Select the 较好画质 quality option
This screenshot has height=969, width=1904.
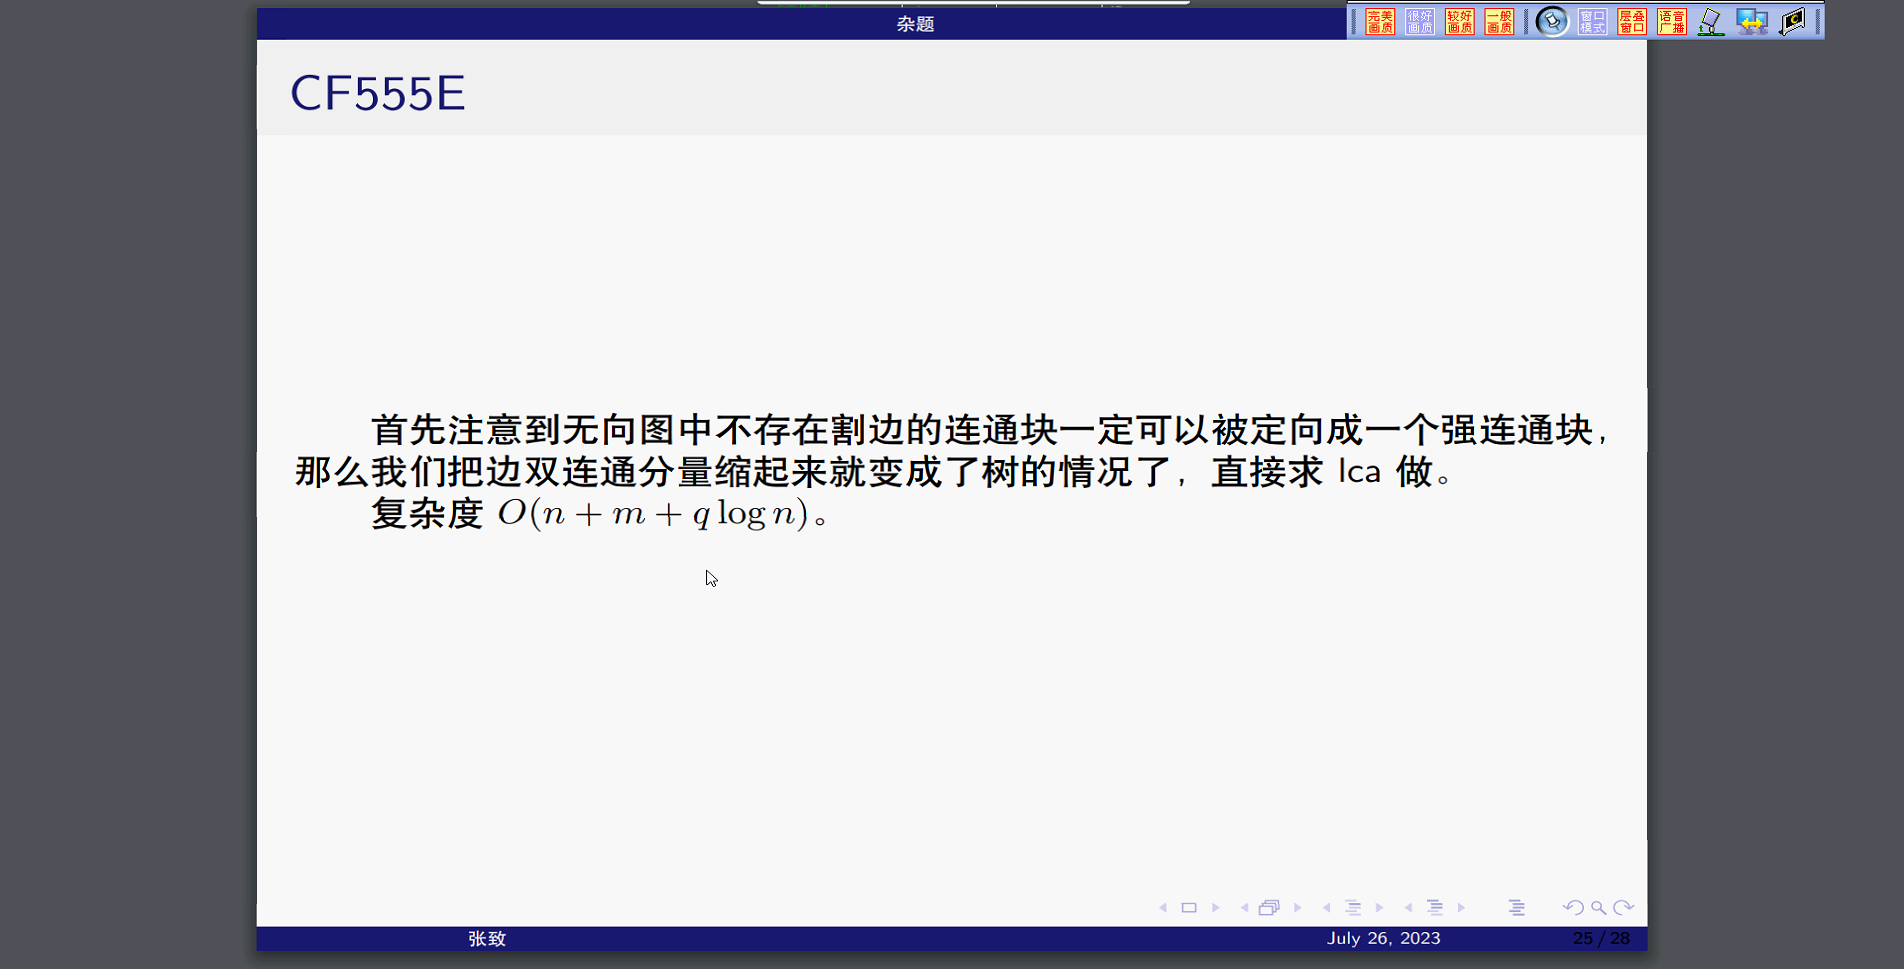[x=1460, y=21]
